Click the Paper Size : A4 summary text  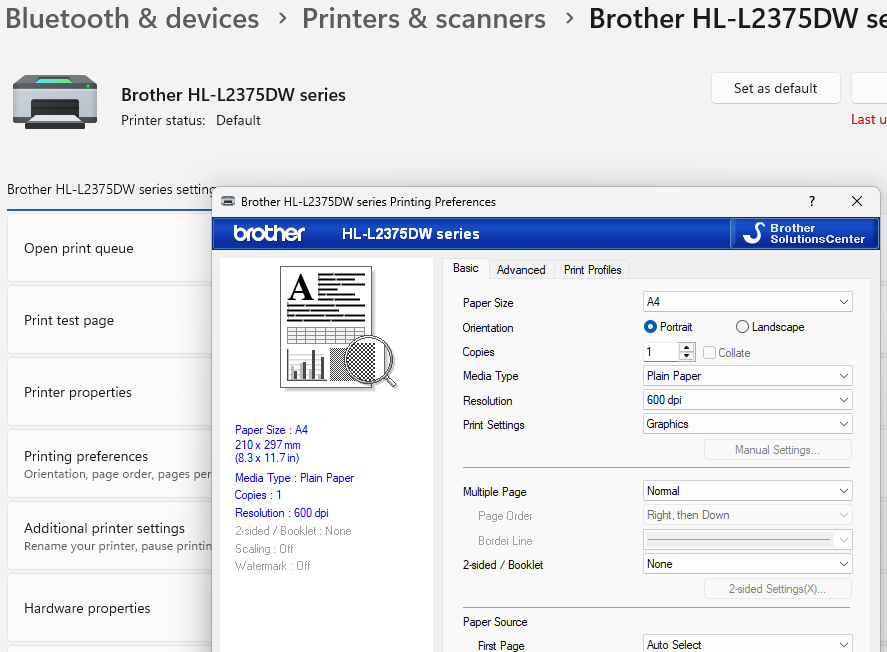pyautogui.click(x=271, y=430)
